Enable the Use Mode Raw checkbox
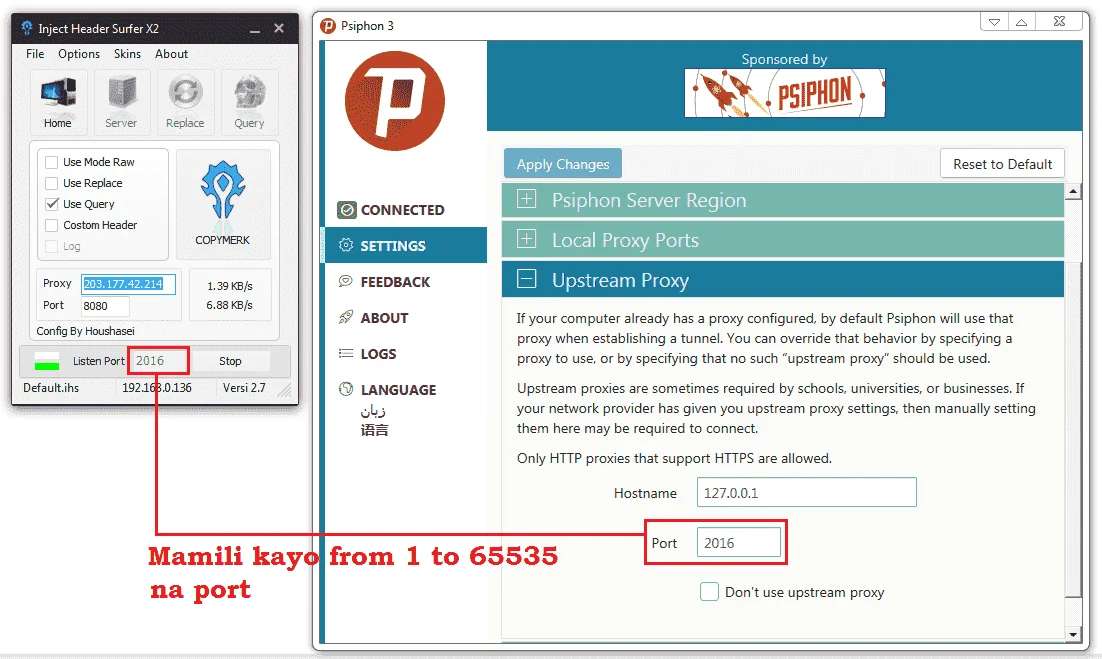Viewport: 1102px width, 659px height. coord(51,162)
